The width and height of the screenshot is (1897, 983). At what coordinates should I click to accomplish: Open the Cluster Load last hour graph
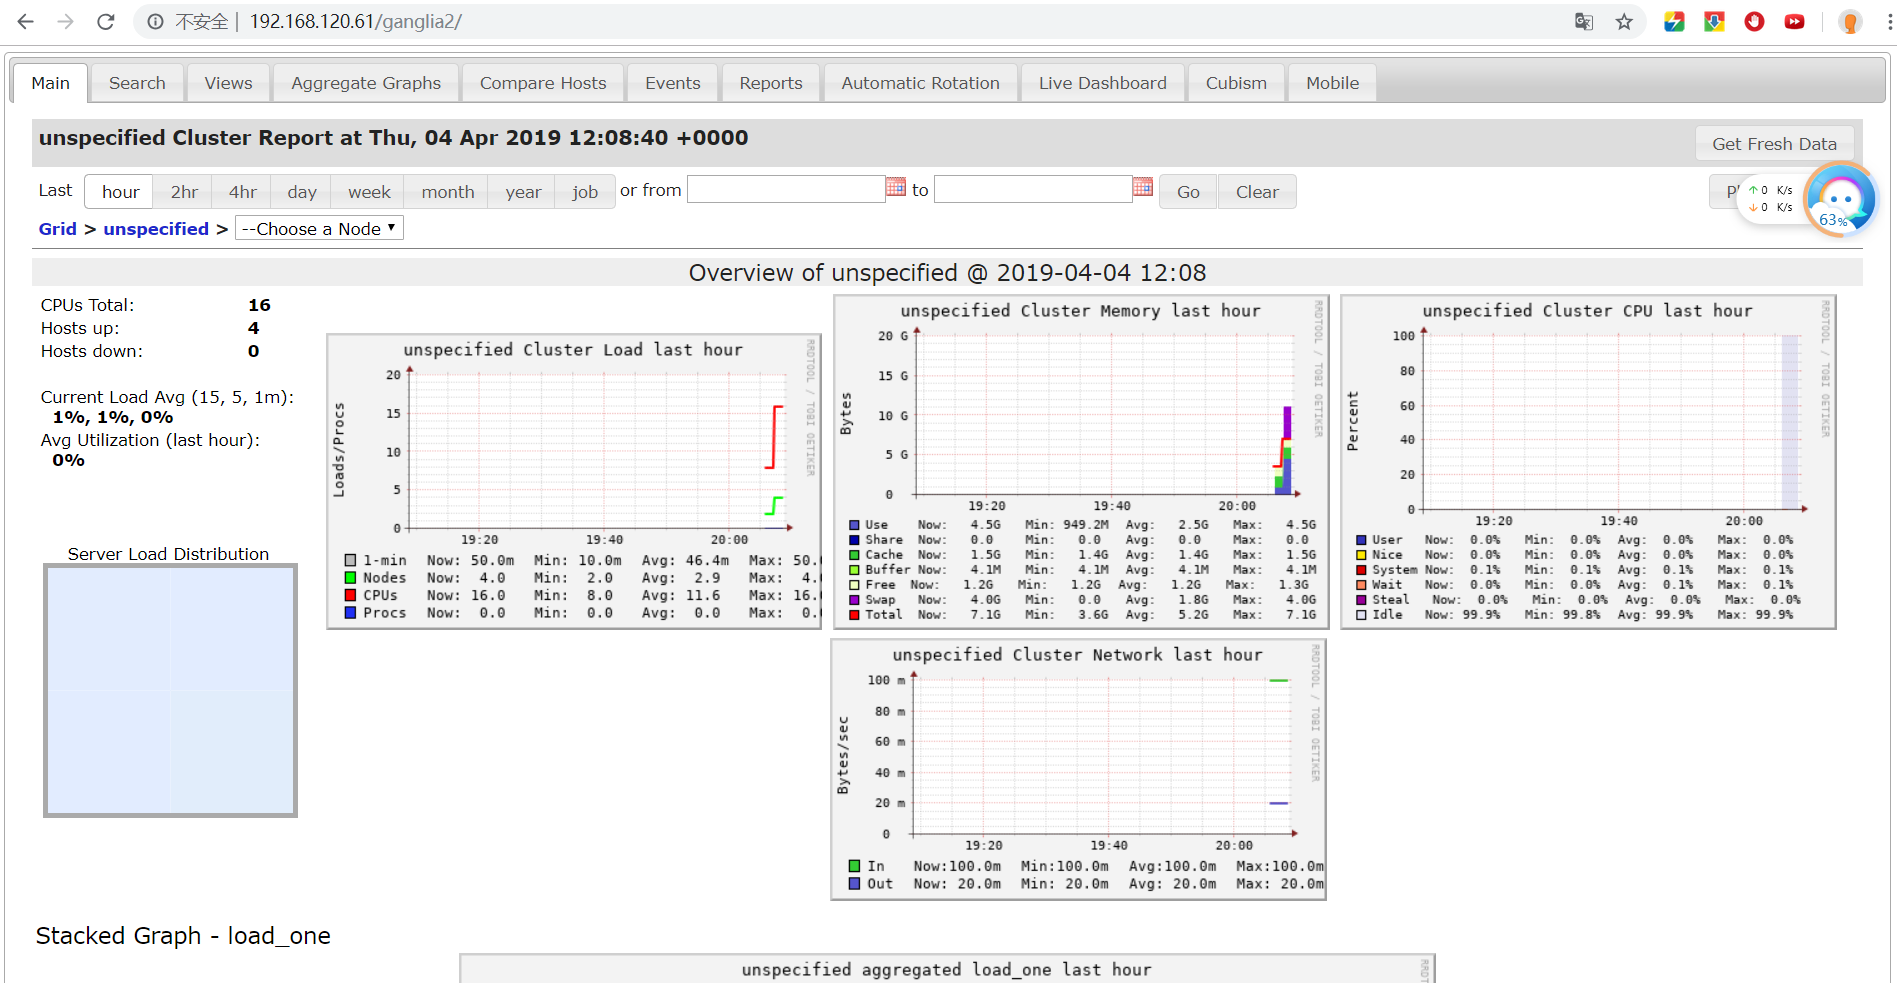pyautogui.click(x=574, y=481)
